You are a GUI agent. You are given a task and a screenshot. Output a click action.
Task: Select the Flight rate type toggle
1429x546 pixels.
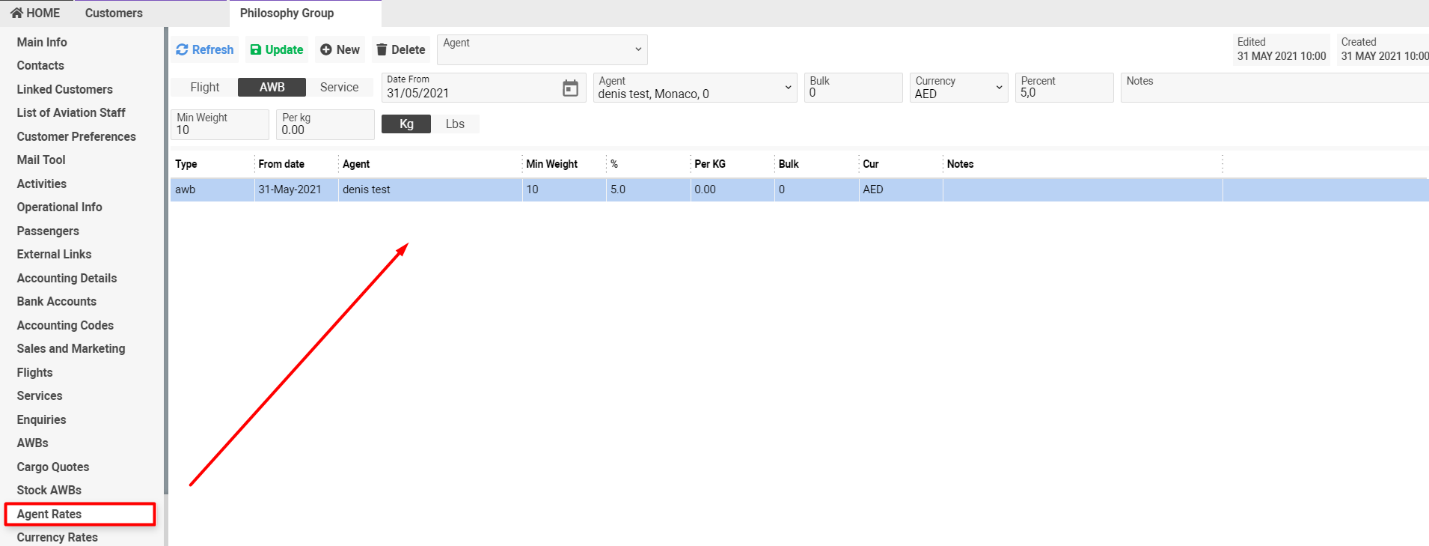205,87
